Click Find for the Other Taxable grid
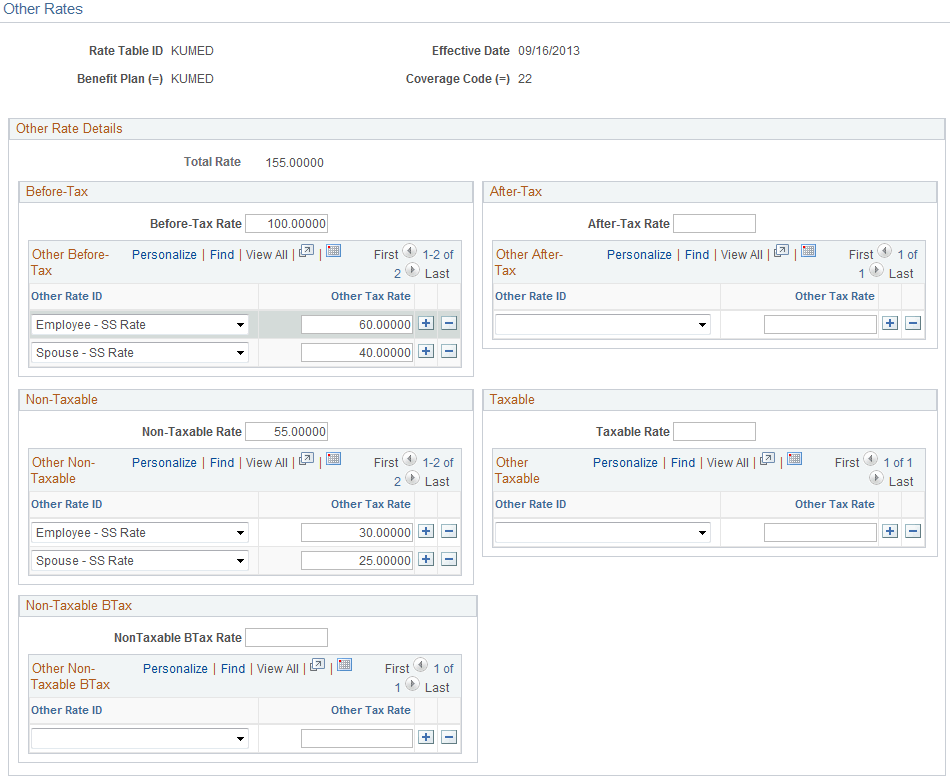The image size is (950, 779). click(x=683, y=461)
